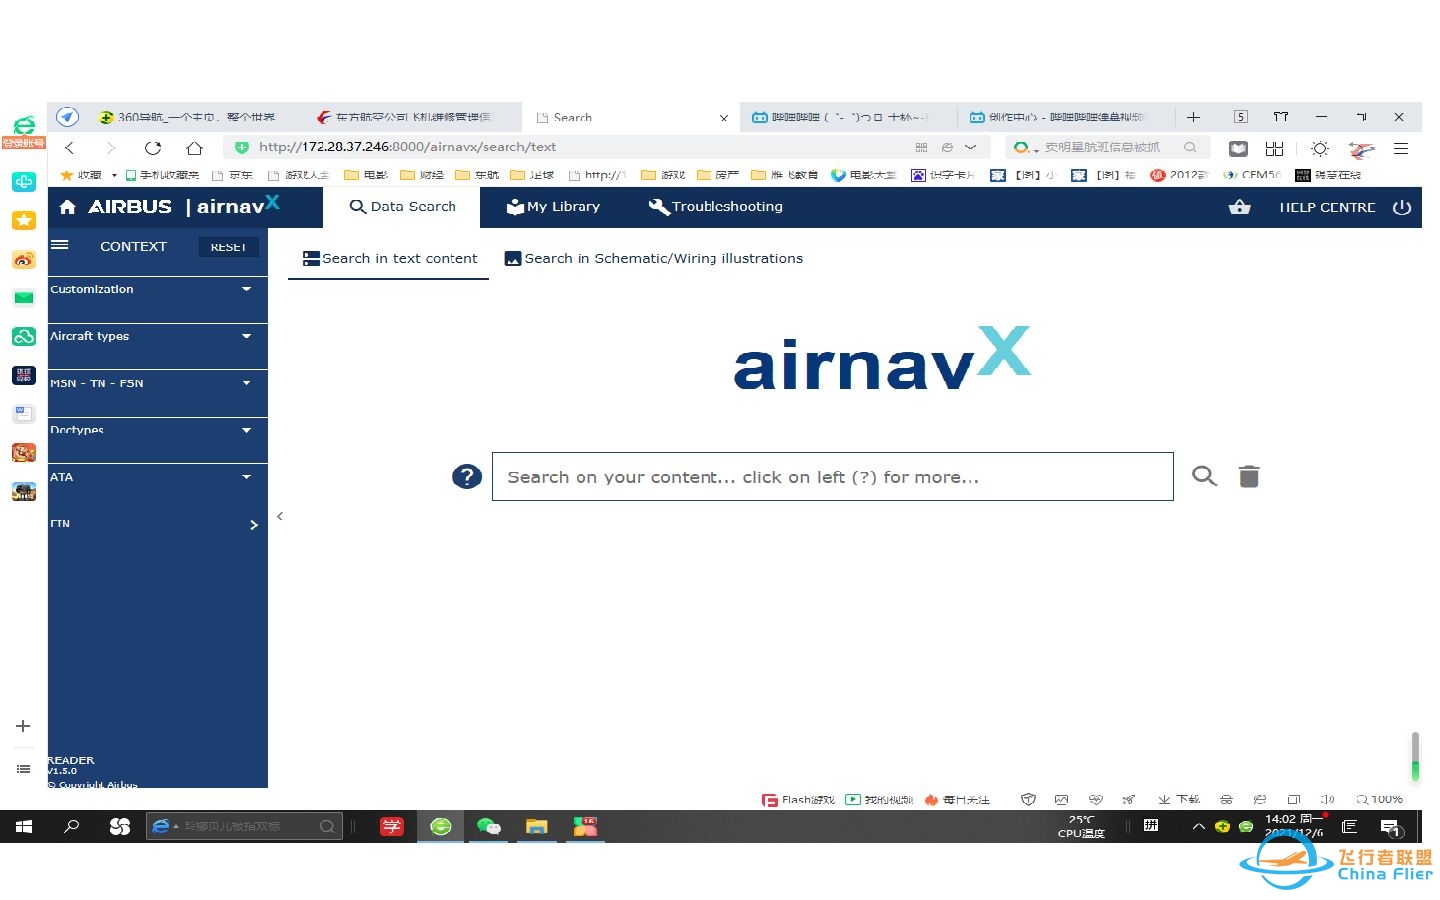This screenshot has height=900, width=1440.
Task: Go back with the browser back arrow
Action: (70, 147)
